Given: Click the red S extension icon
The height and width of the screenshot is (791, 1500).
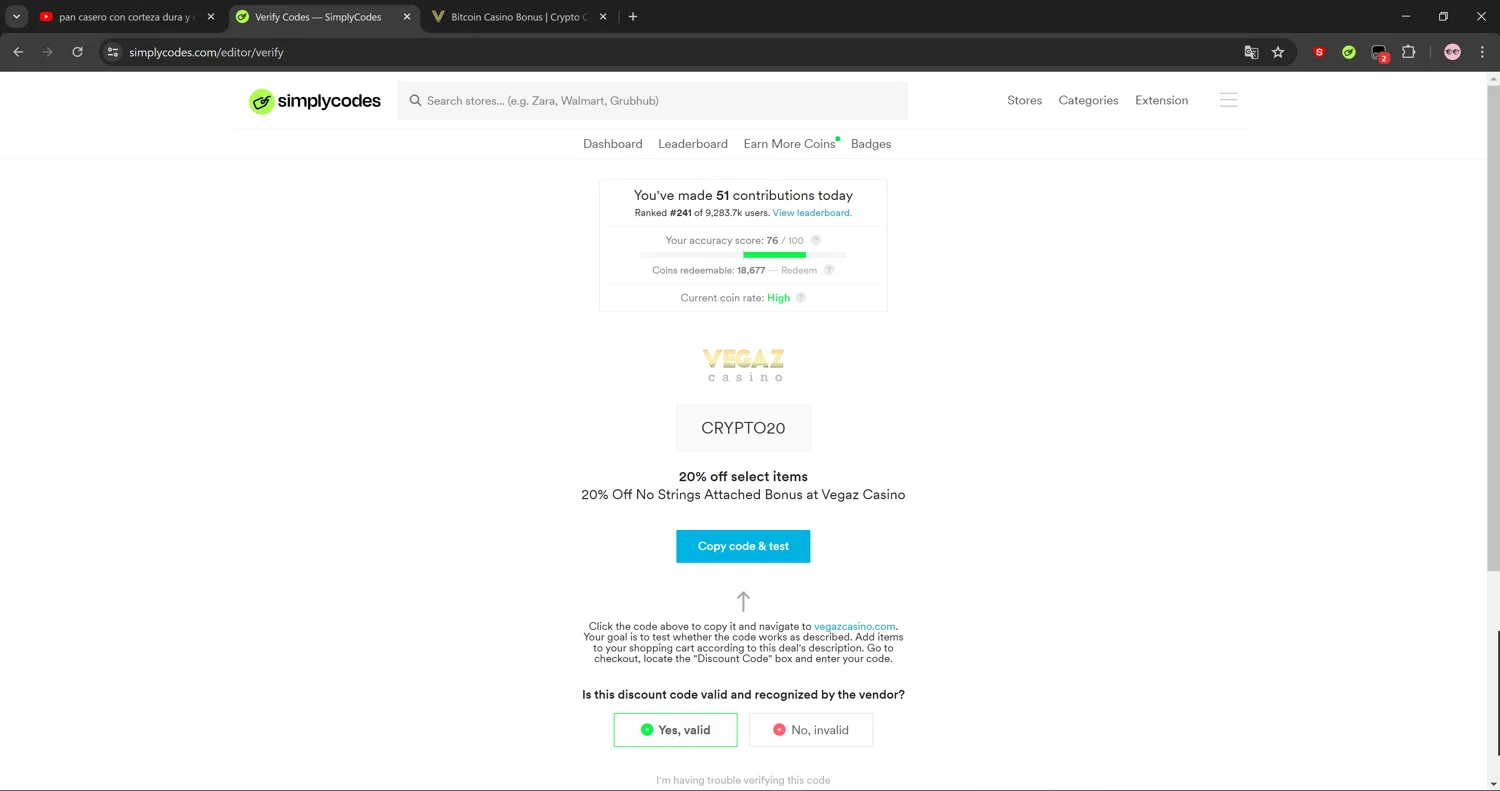Looking at the screenshot, I should pyautogui.click(x=1319, y=52).
